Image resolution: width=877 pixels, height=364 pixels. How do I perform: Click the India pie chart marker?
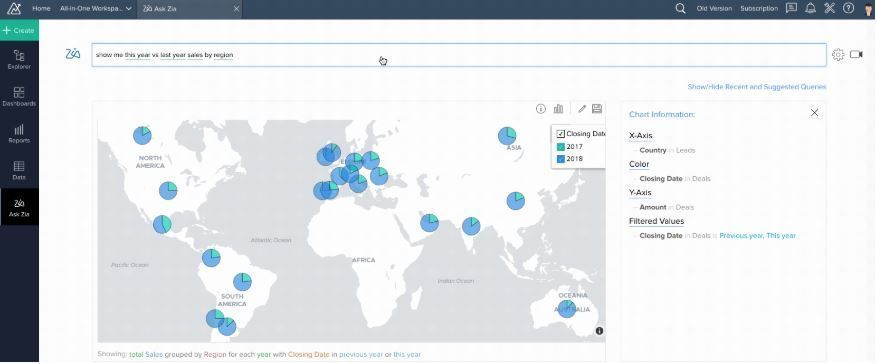tap(471, 226)
